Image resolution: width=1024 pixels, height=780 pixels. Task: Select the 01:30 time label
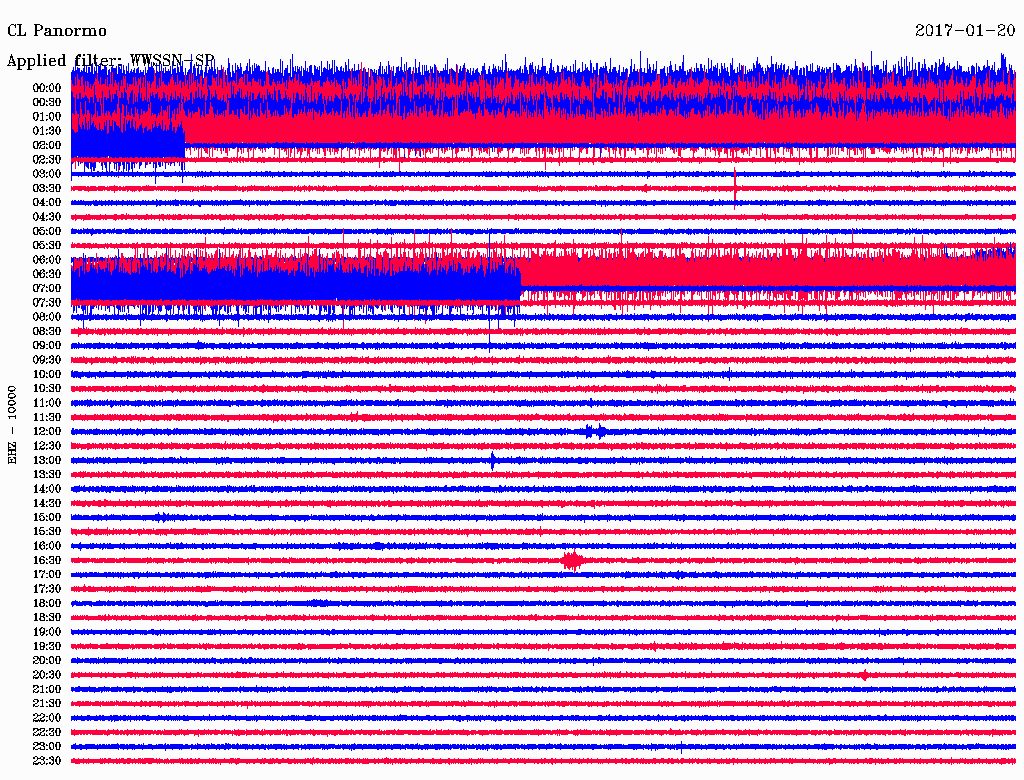pos(47,131)
